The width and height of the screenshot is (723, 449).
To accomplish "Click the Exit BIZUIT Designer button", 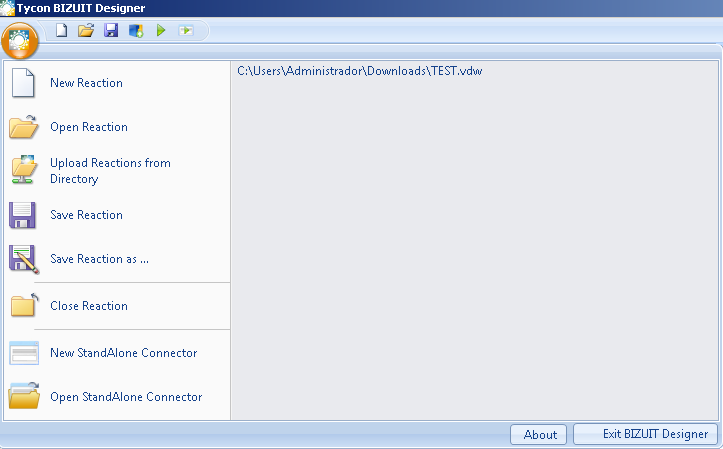I will pos(646,434).
